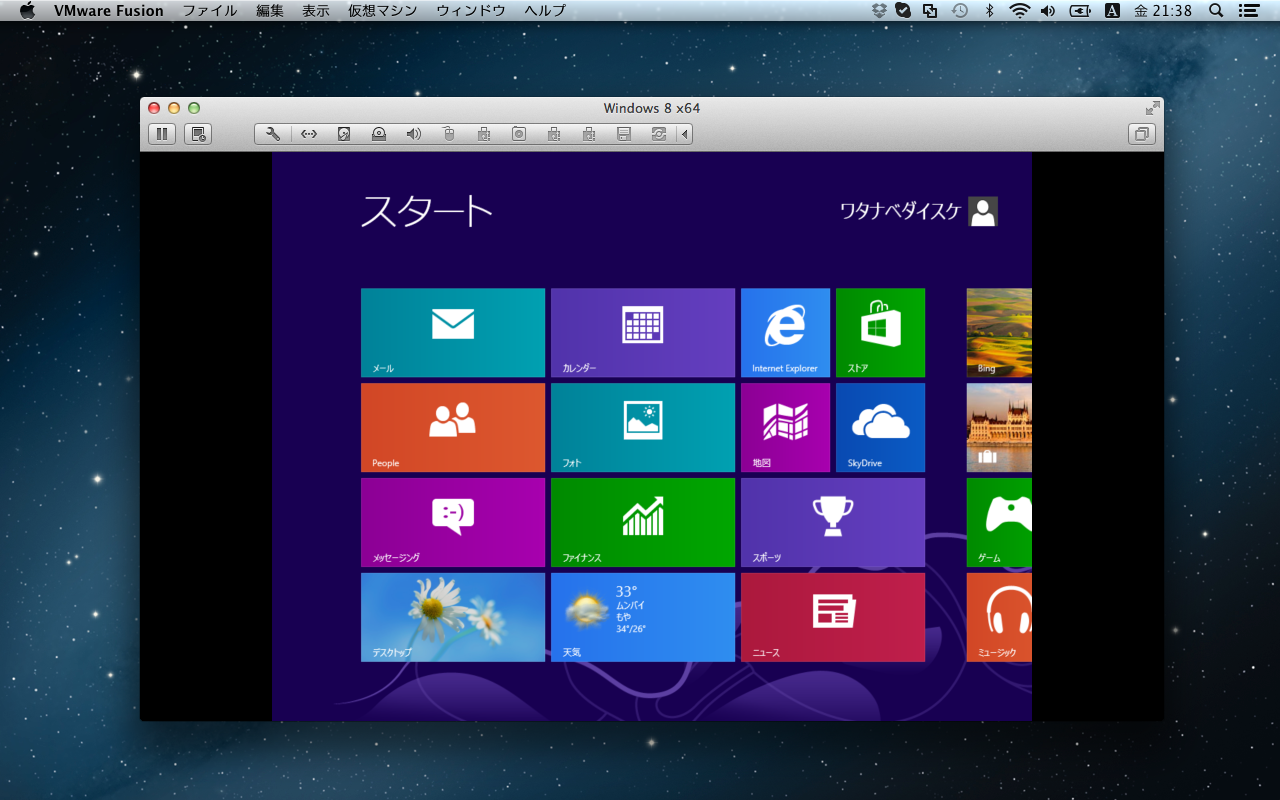Enter full screen with the window arrows icon
This screenshot has width=1280, height=800.
coord(1153,108)
